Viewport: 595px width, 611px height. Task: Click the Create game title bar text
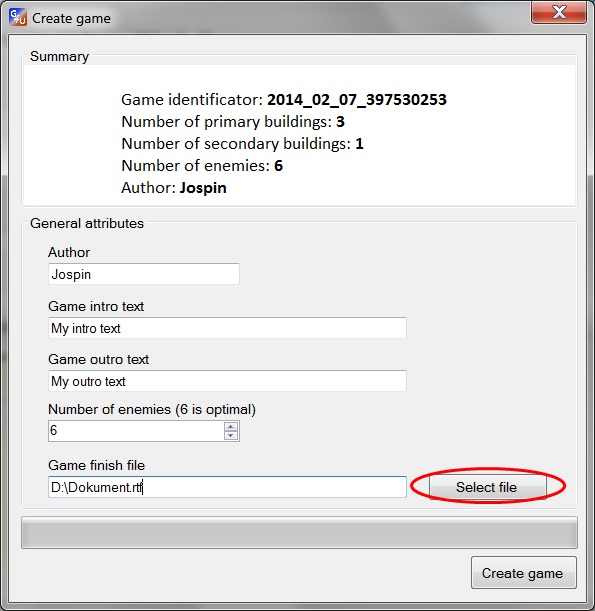71,18
